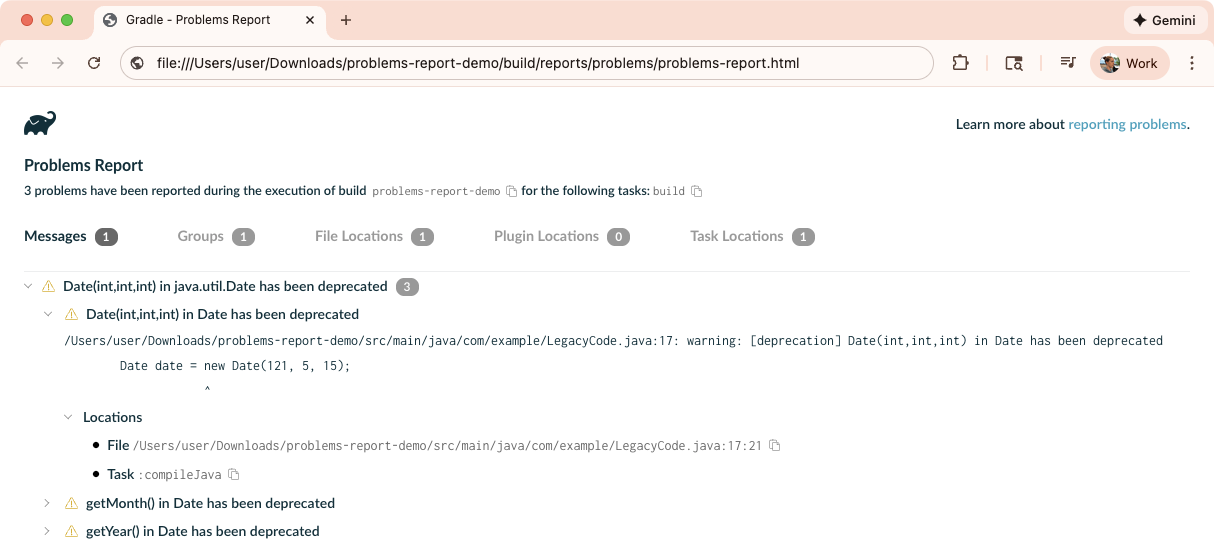Copy the LegacyCode.java file location
This screenshot has width=1214, height=554.
point(774,446)
